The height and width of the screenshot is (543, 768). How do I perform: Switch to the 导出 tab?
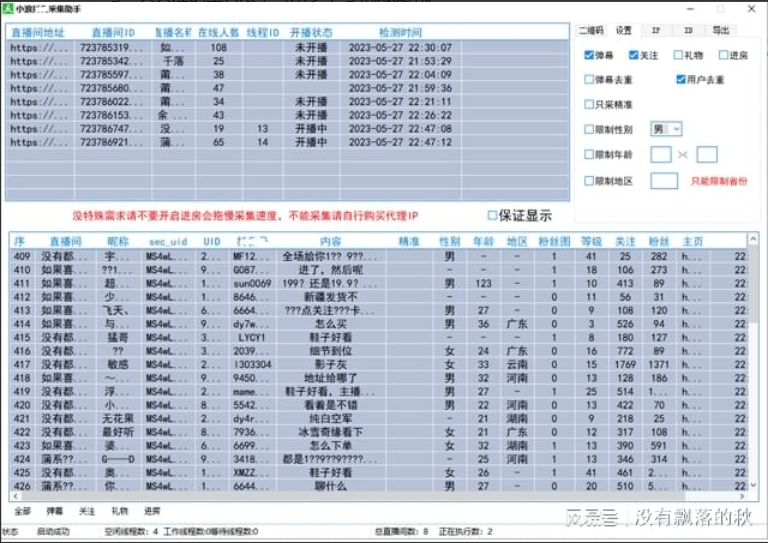(720, 30)
